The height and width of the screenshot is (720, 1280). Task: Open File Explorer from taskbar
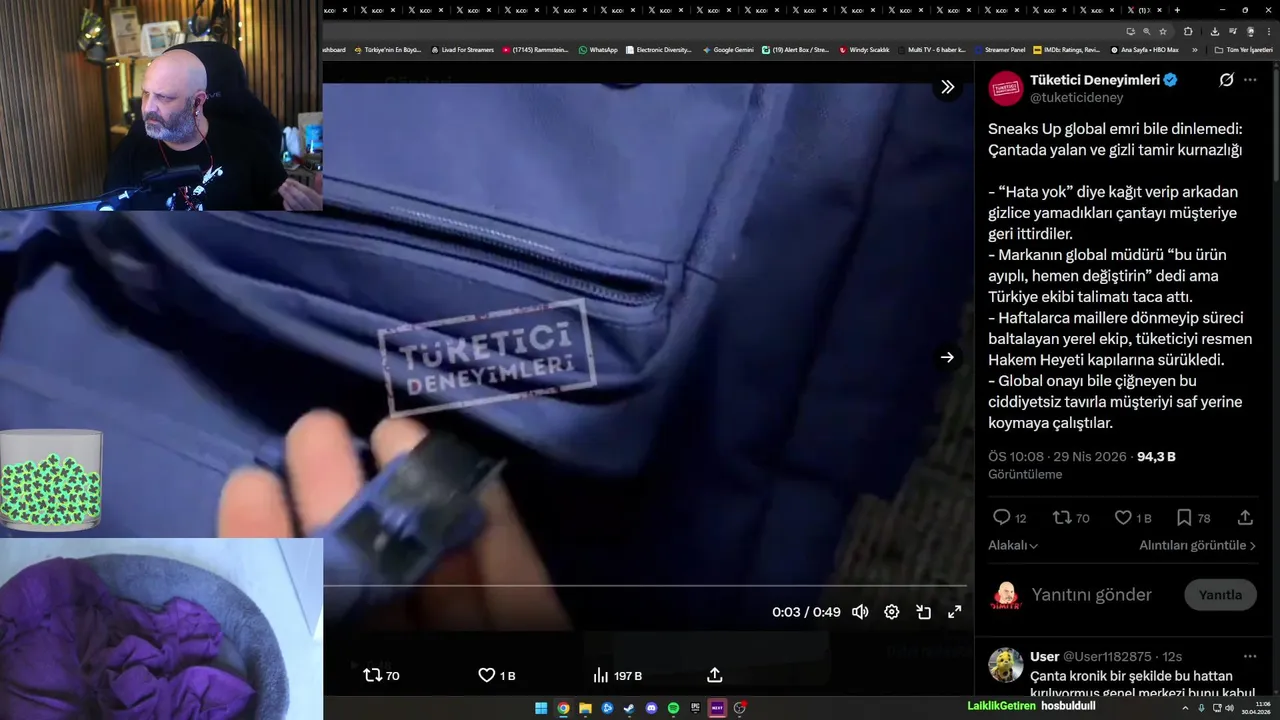pyautogui.click(x=585, y=708)
